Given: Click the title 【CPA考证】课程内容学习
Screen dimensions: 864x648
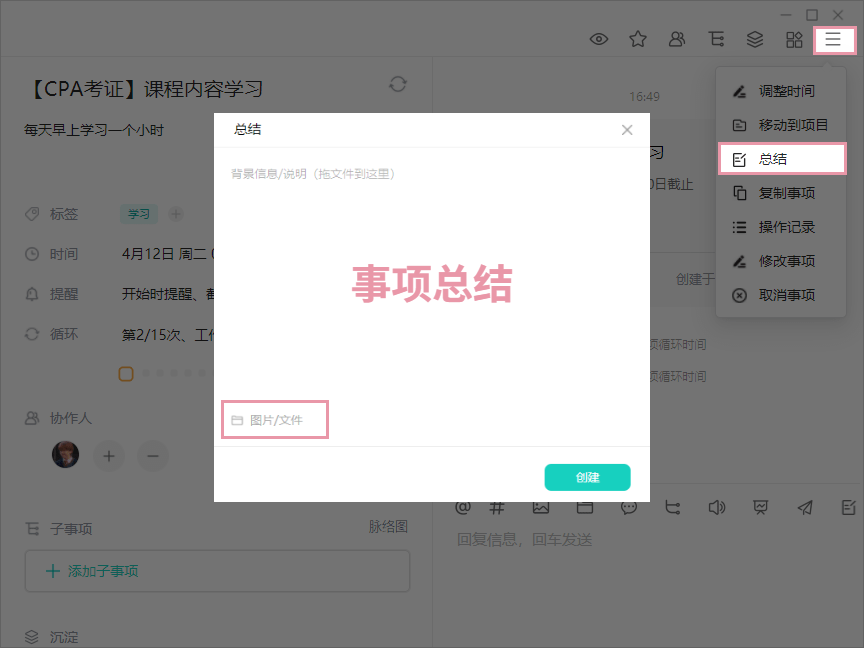Looking at the screenshot, I should pos(145,89).
